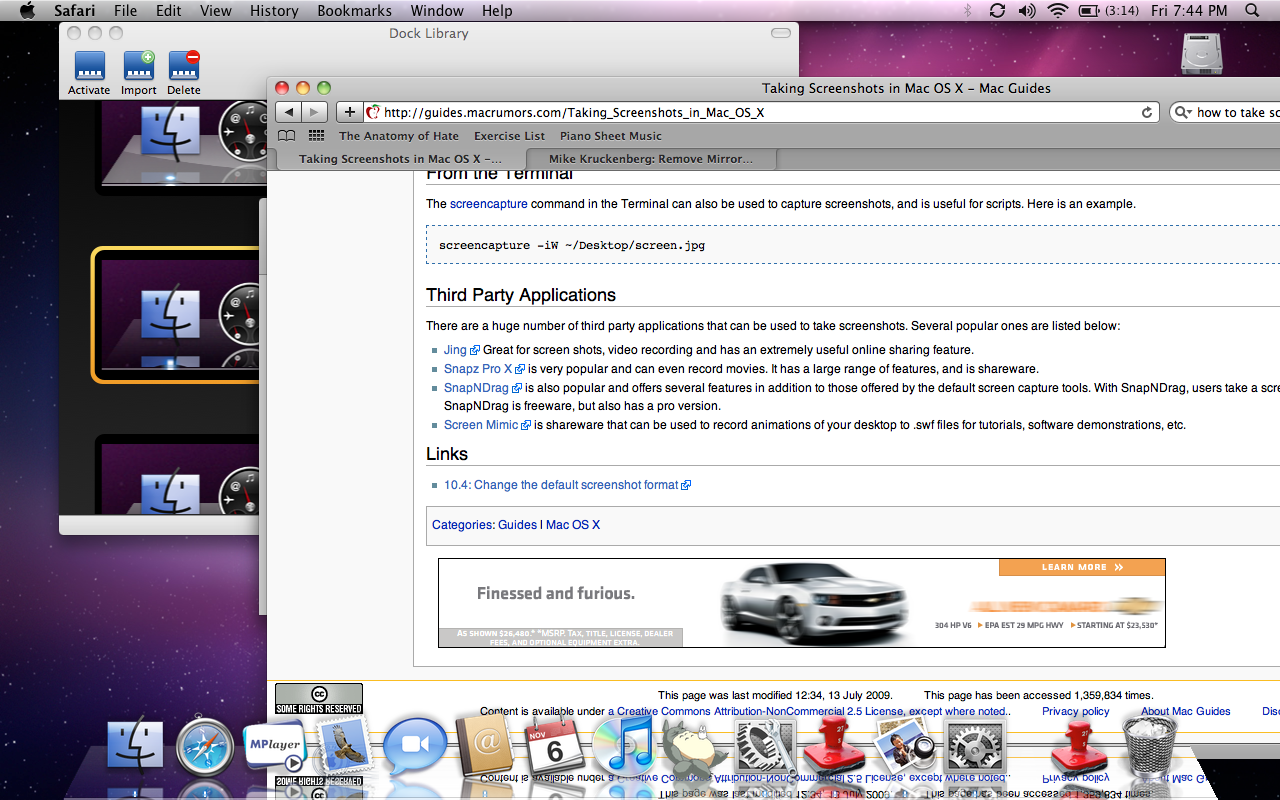Screen dimensions: 1280x800
Task: Click Learn More on the car ad
Action: click(1082, 567)
